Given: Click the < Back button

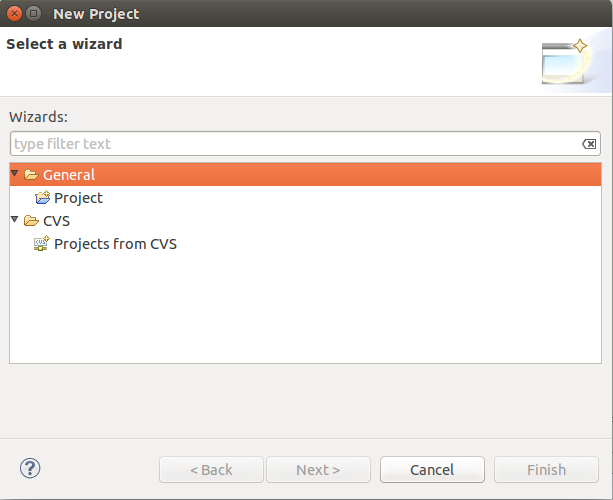Looking at the screenshot, I should click(211, 470).
